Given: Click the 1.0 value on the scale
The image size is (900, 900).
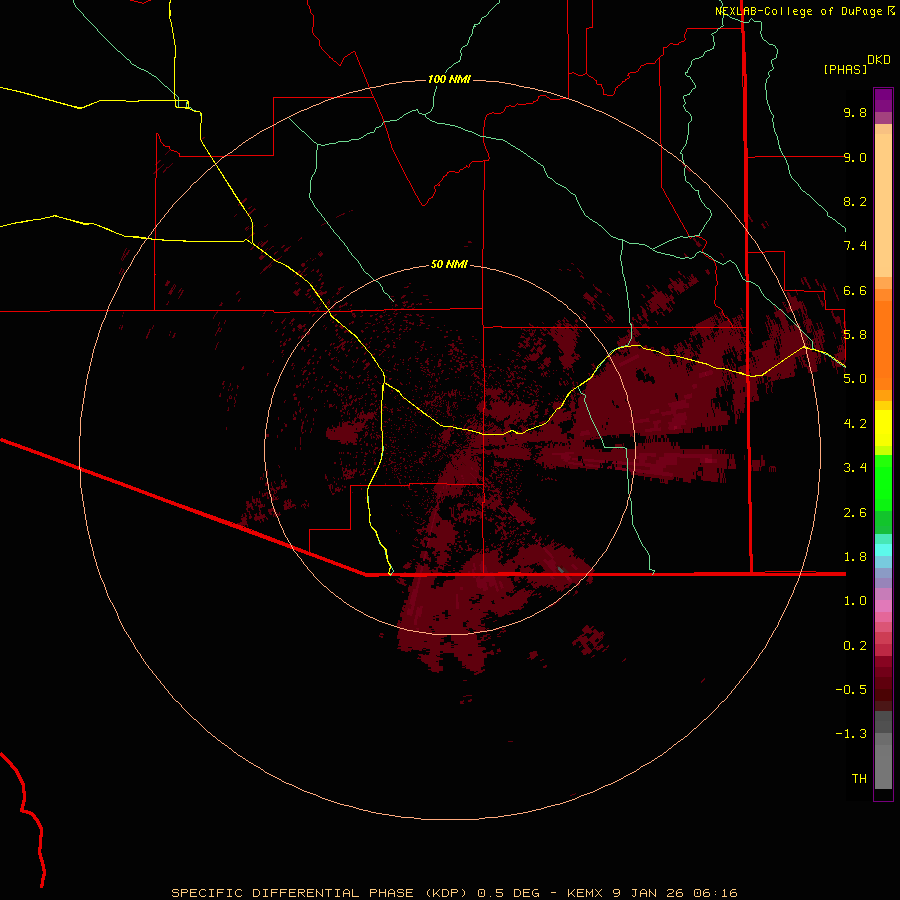Looking at the screenshot, I should pos(855,601).
